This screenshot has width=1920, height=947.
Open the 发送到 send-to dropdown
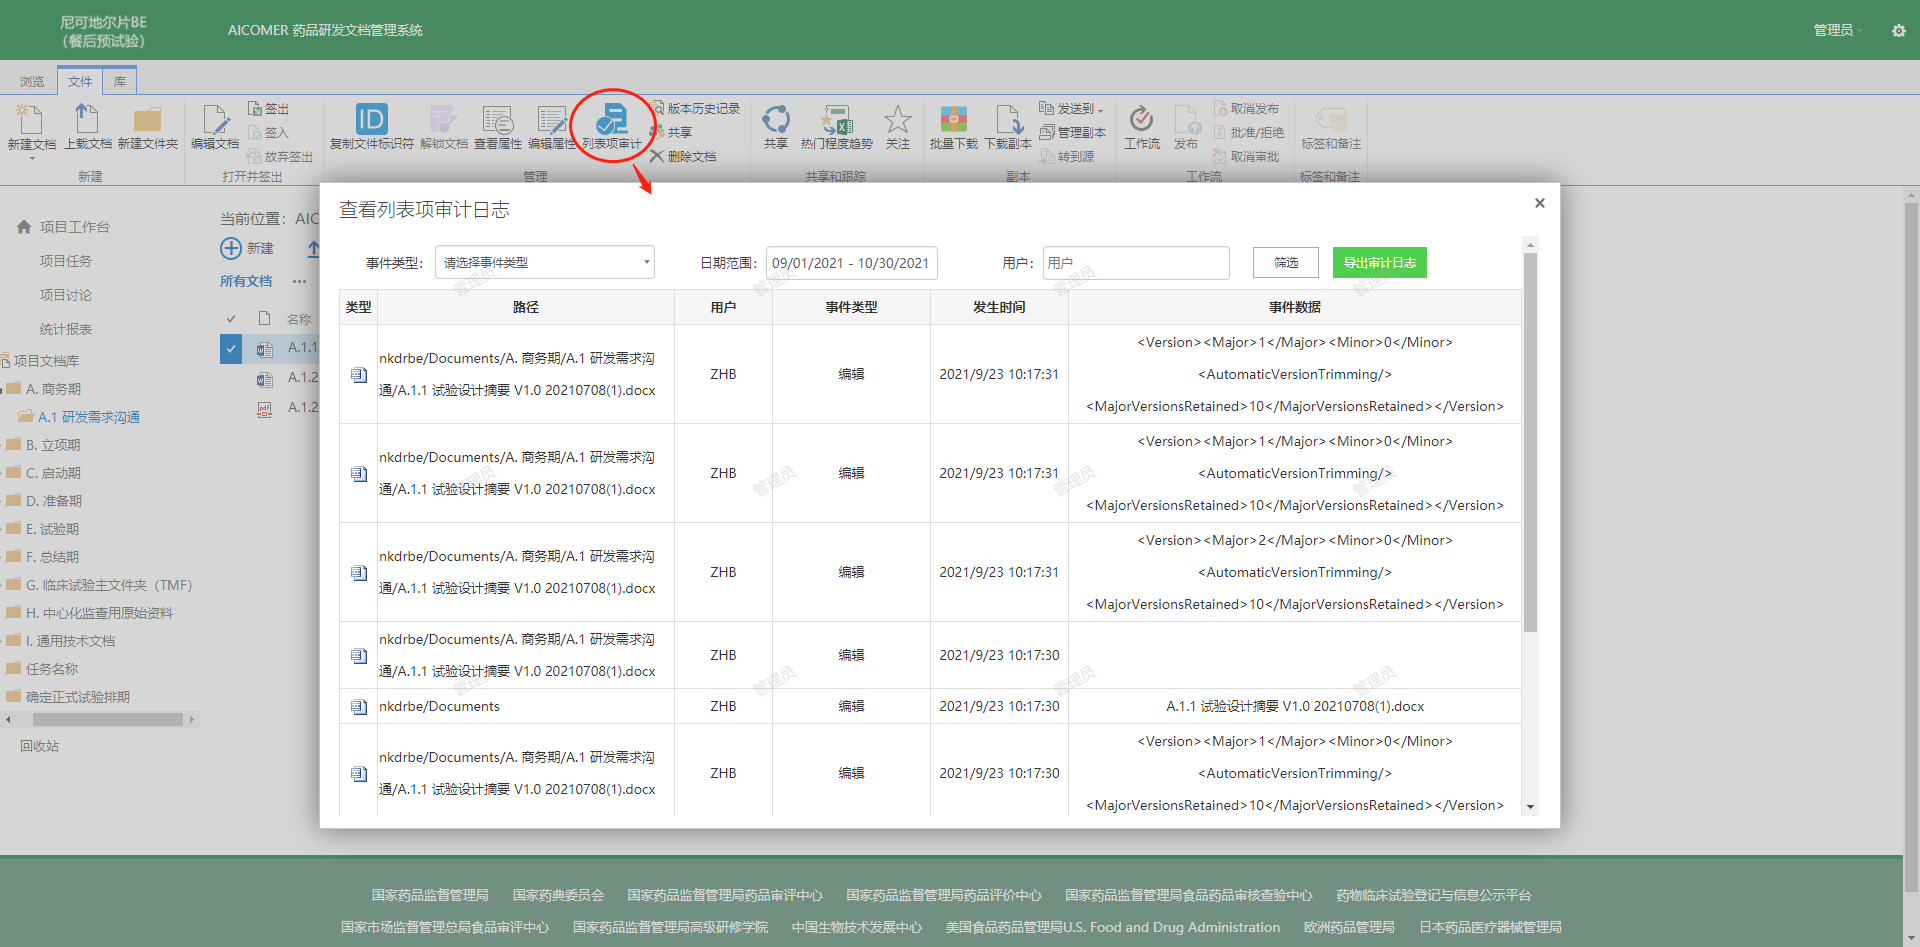pyautogui.click(x=1072, y=108)
